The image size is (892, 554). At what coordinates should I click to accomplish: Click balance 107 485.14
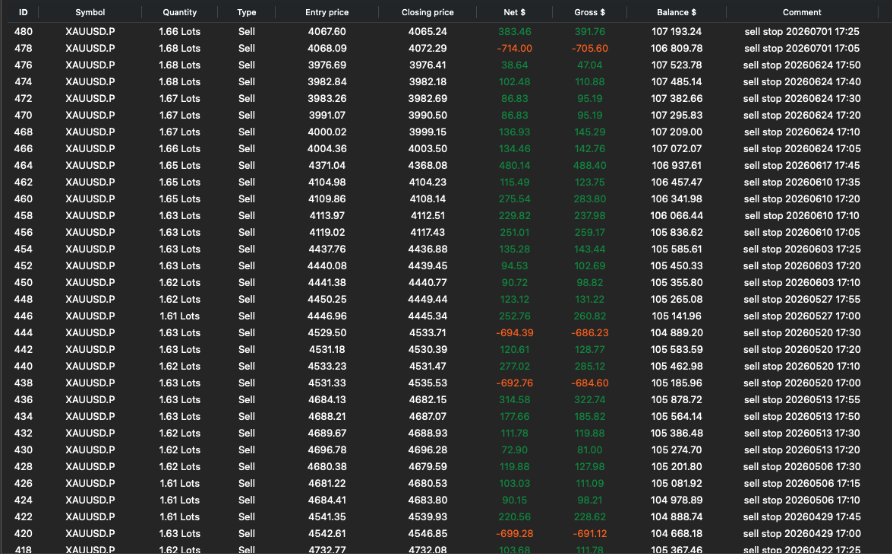(x=676, y=82)
